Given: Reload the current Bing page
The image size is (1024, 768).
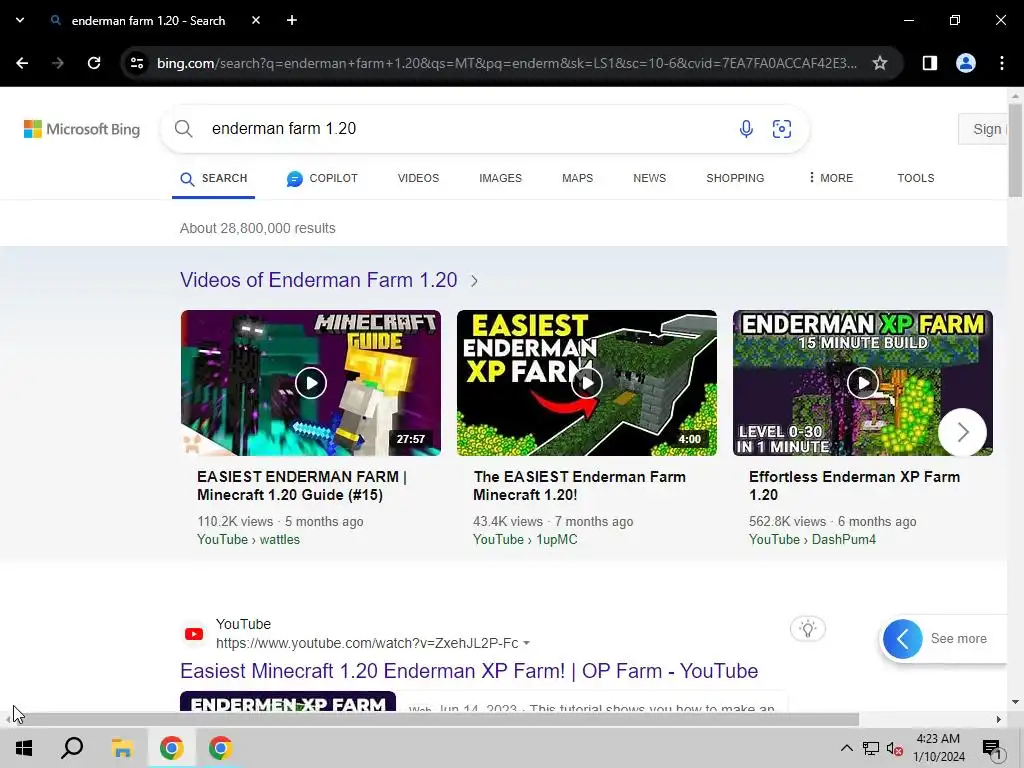Looking at the screenshot, I should [x=94, y=63].
